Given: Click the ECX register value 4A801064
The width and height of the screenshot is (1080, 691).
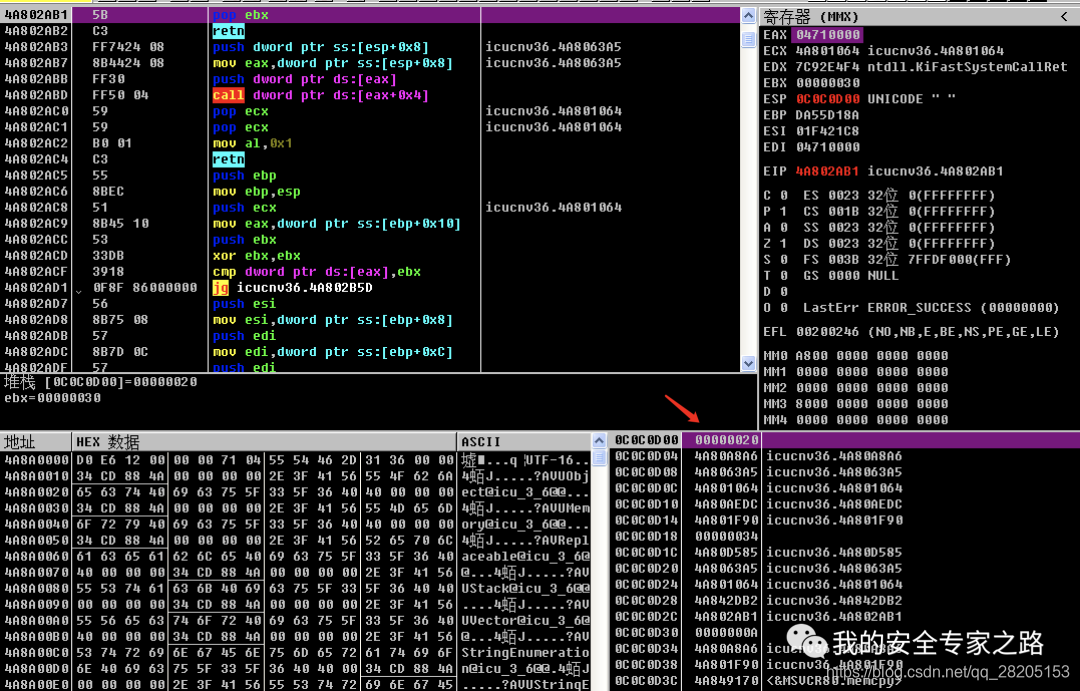Looking at the screenshot, I should coord(828,50).
